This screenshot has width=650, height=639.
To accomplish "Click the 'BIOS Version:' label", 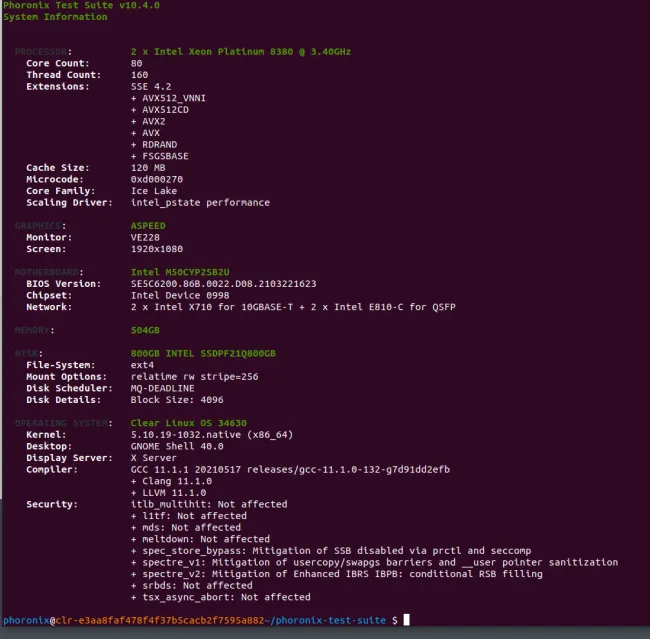I will click(63, 284).
